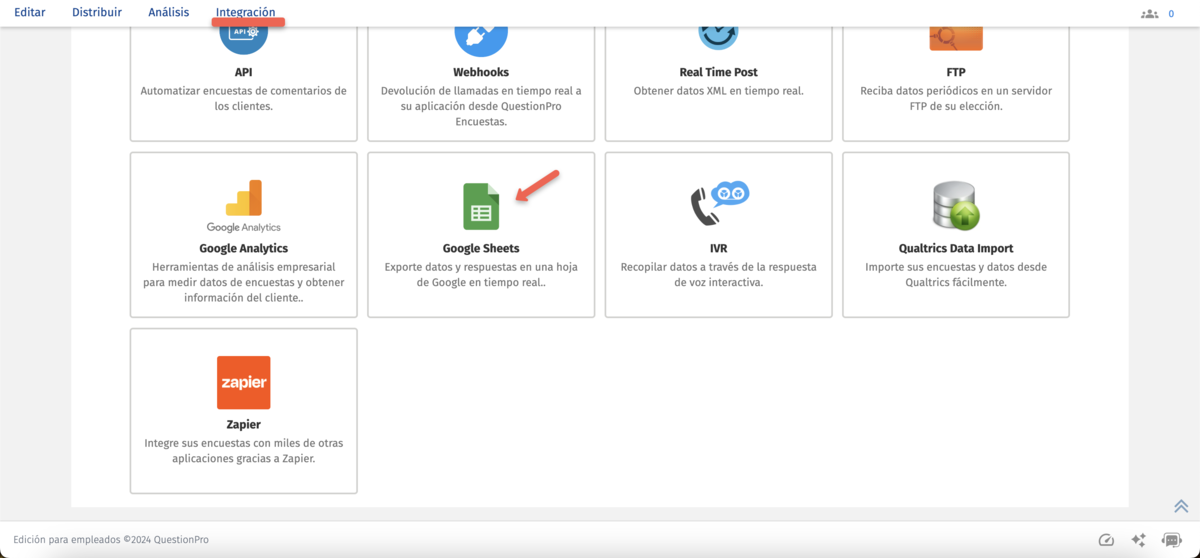Viewport: 1200px width, 558px height.
Task: Select the Integración tab
Action: coord(246,13)
